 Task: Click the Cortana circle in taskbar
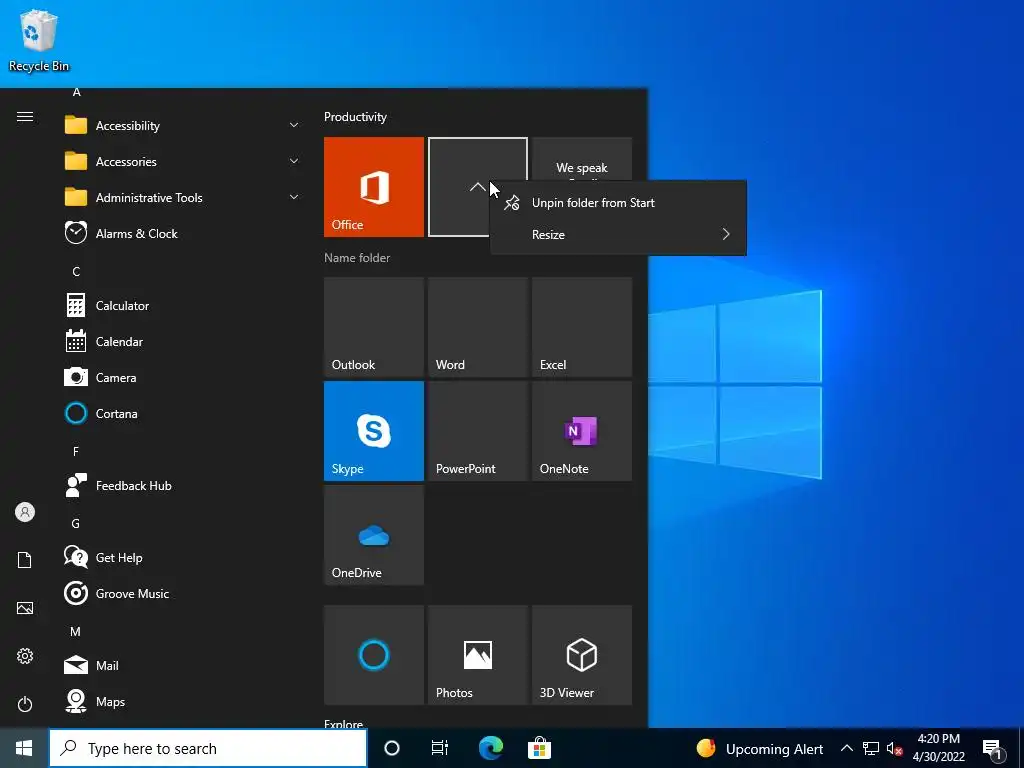click(392, 748)
